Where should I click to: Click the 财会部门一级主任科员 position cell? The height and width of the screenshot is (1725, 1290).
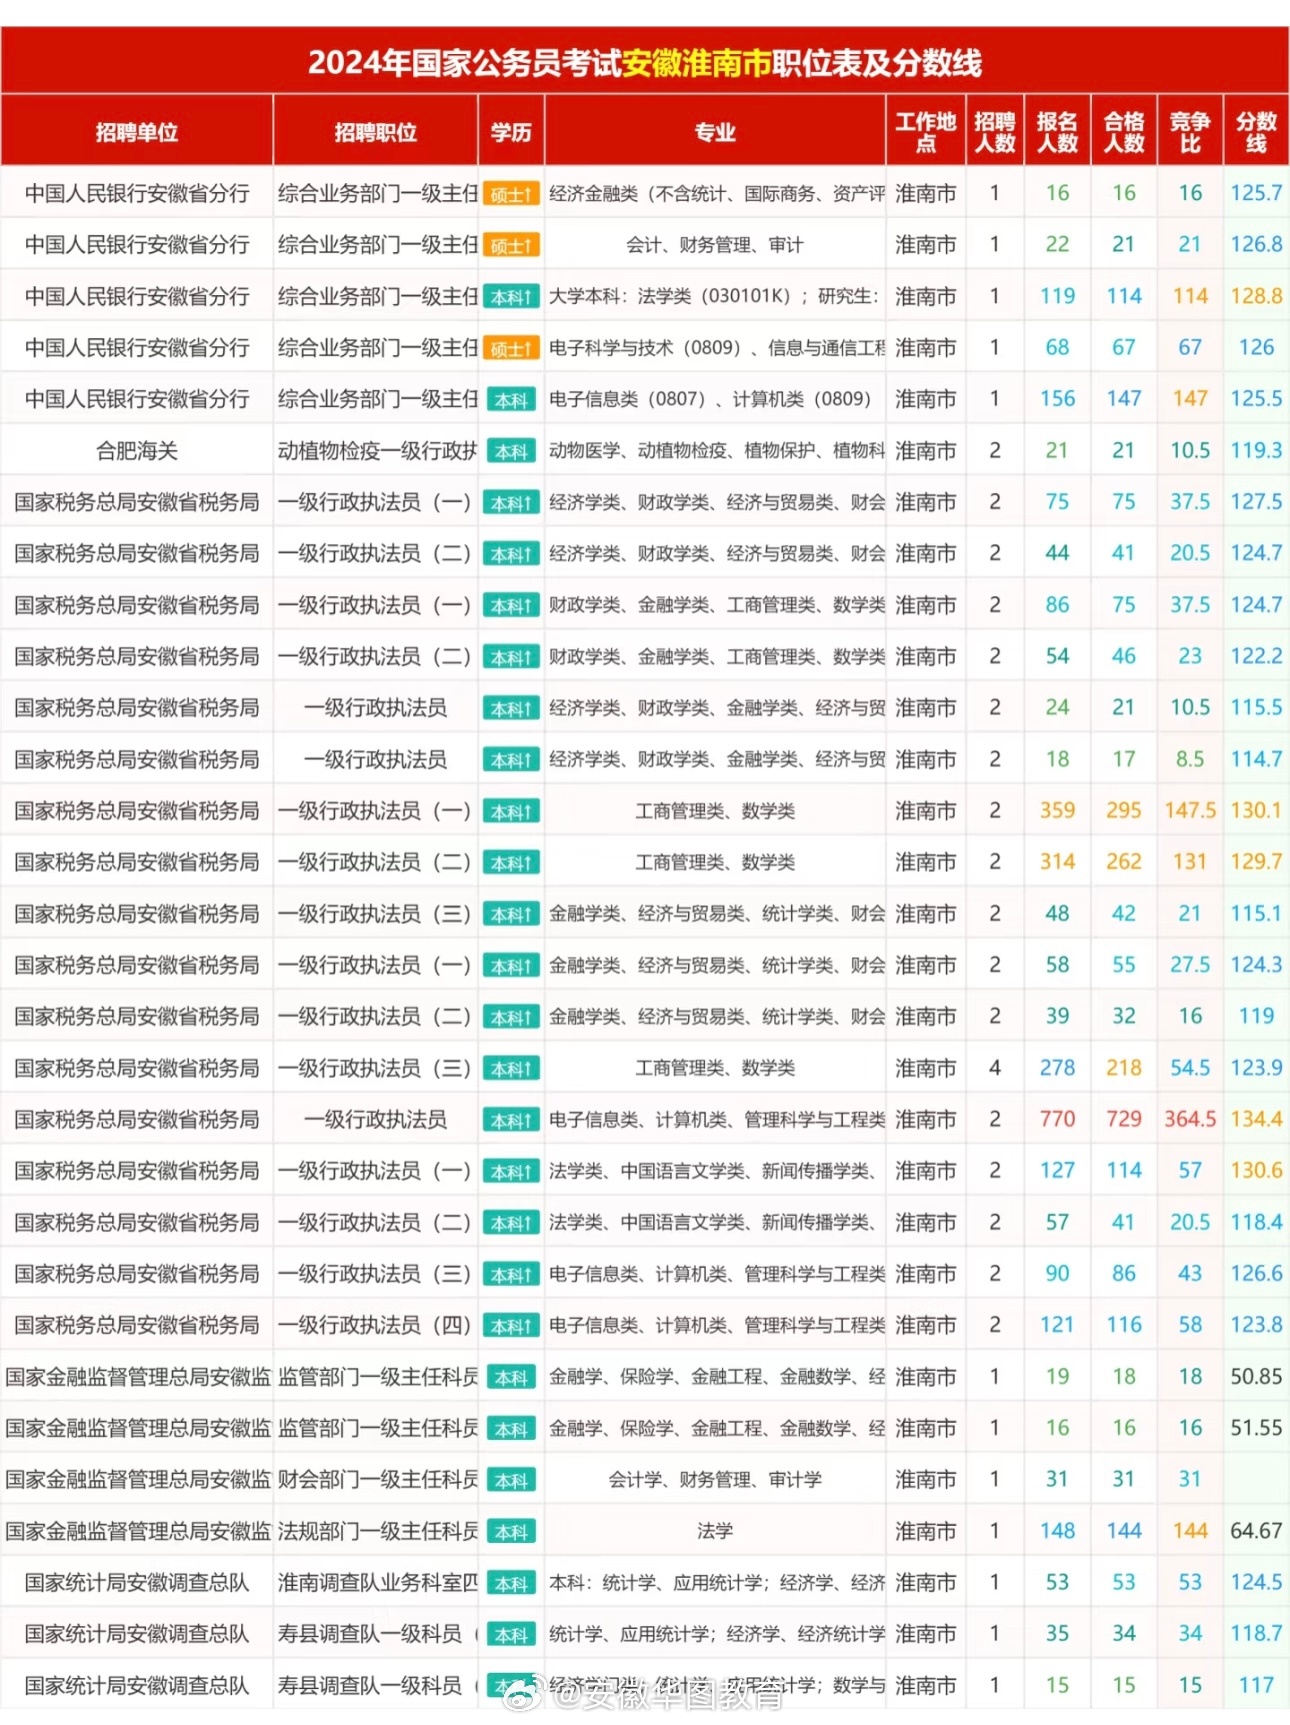tap(376, 1480)
